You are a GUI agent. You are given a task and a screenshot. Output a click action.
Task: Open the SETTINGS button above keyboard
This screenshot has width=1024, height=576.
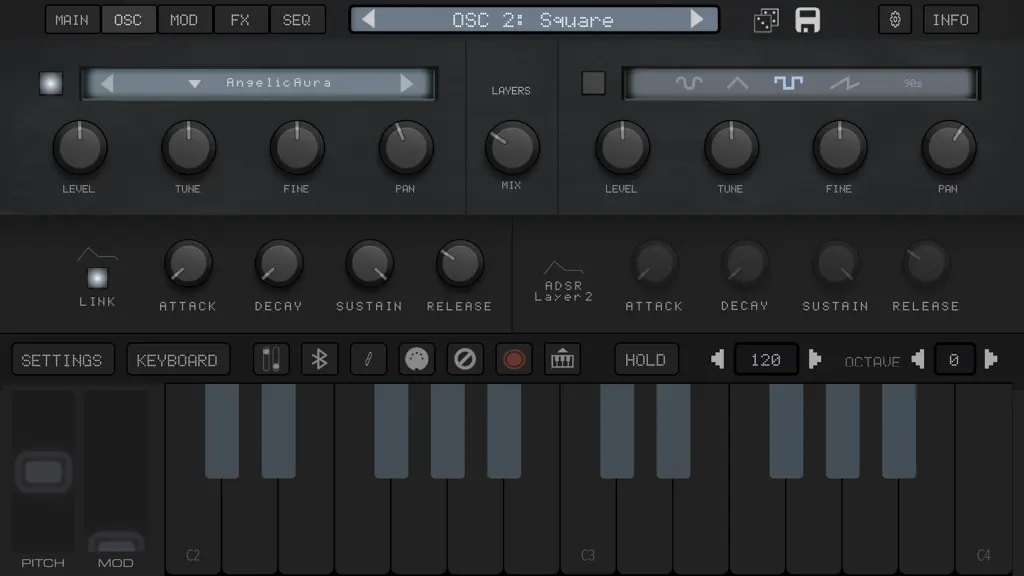[63, 360]
